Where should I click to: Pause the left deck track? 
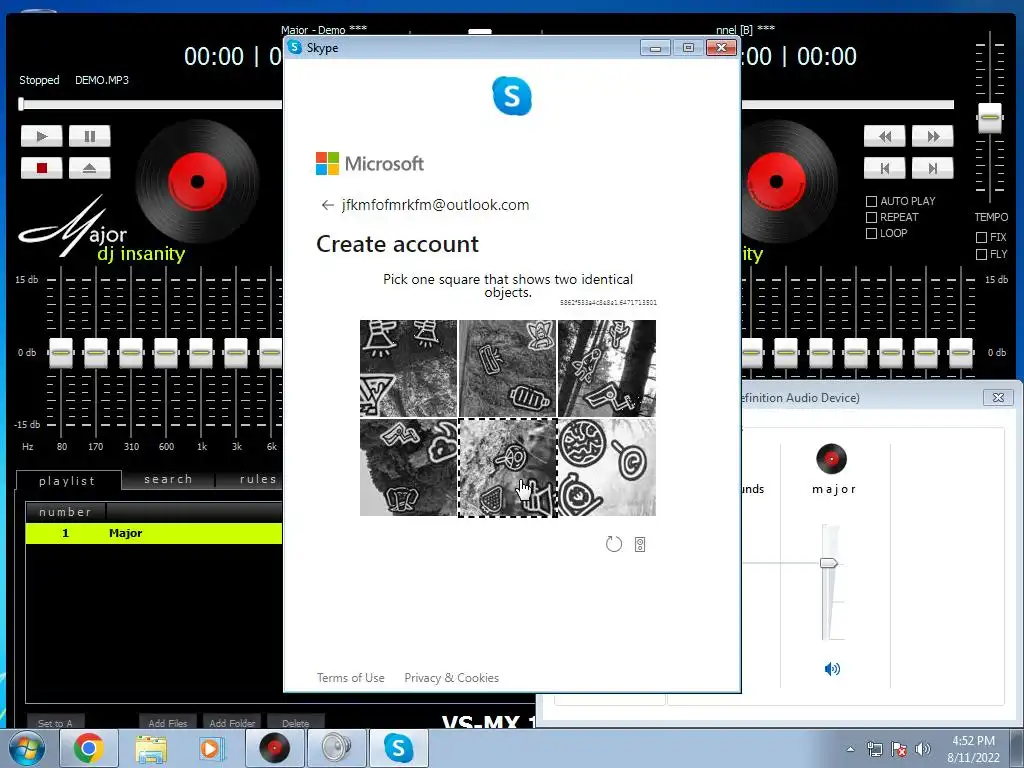point(89,136)
